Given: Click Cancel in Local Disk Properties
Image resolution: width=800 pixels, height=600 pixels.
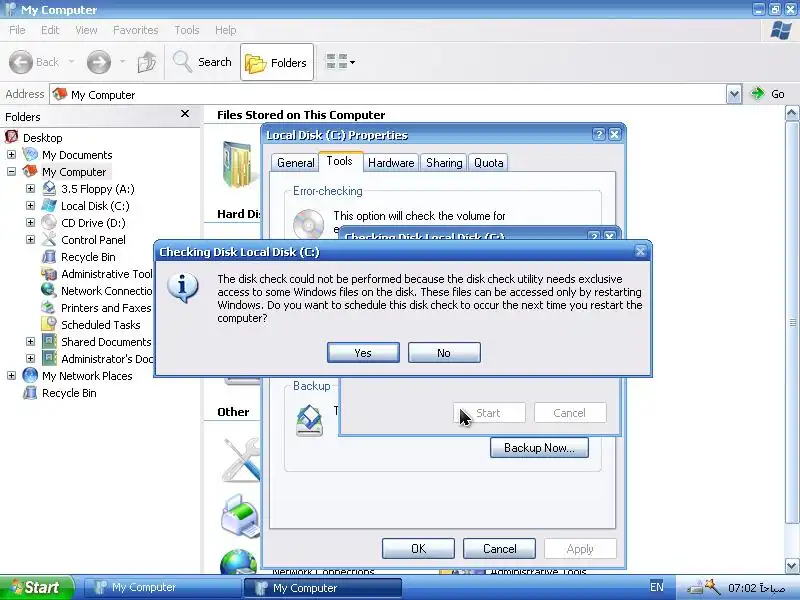Looking at the screenshot, I should [499, 548].
